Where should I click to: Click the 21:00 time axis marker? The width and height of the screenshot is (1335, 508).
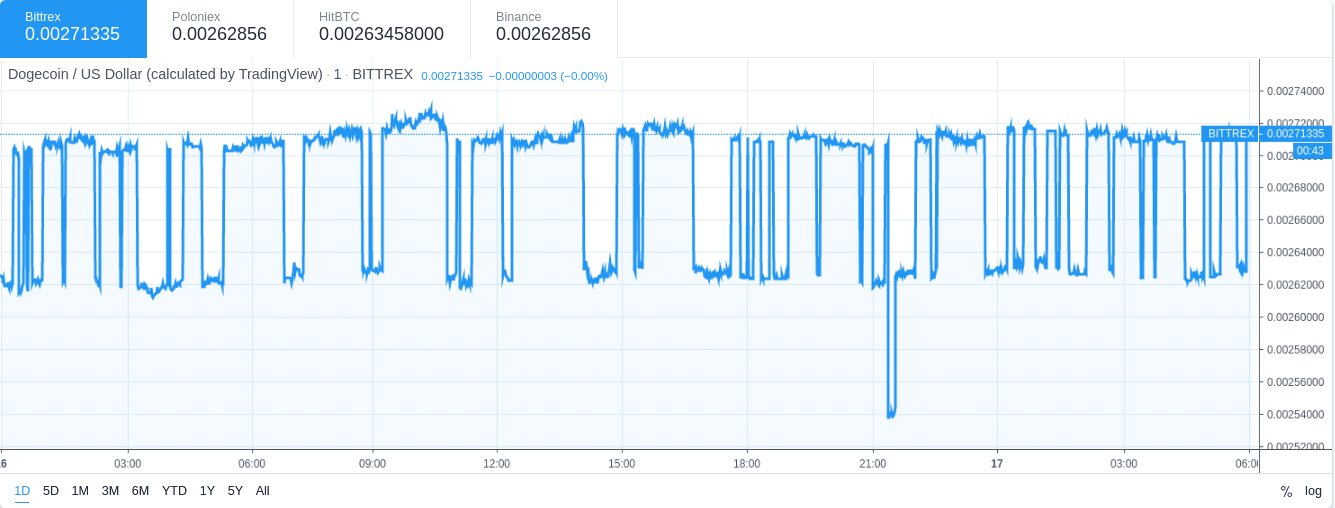tap(873, 464)
